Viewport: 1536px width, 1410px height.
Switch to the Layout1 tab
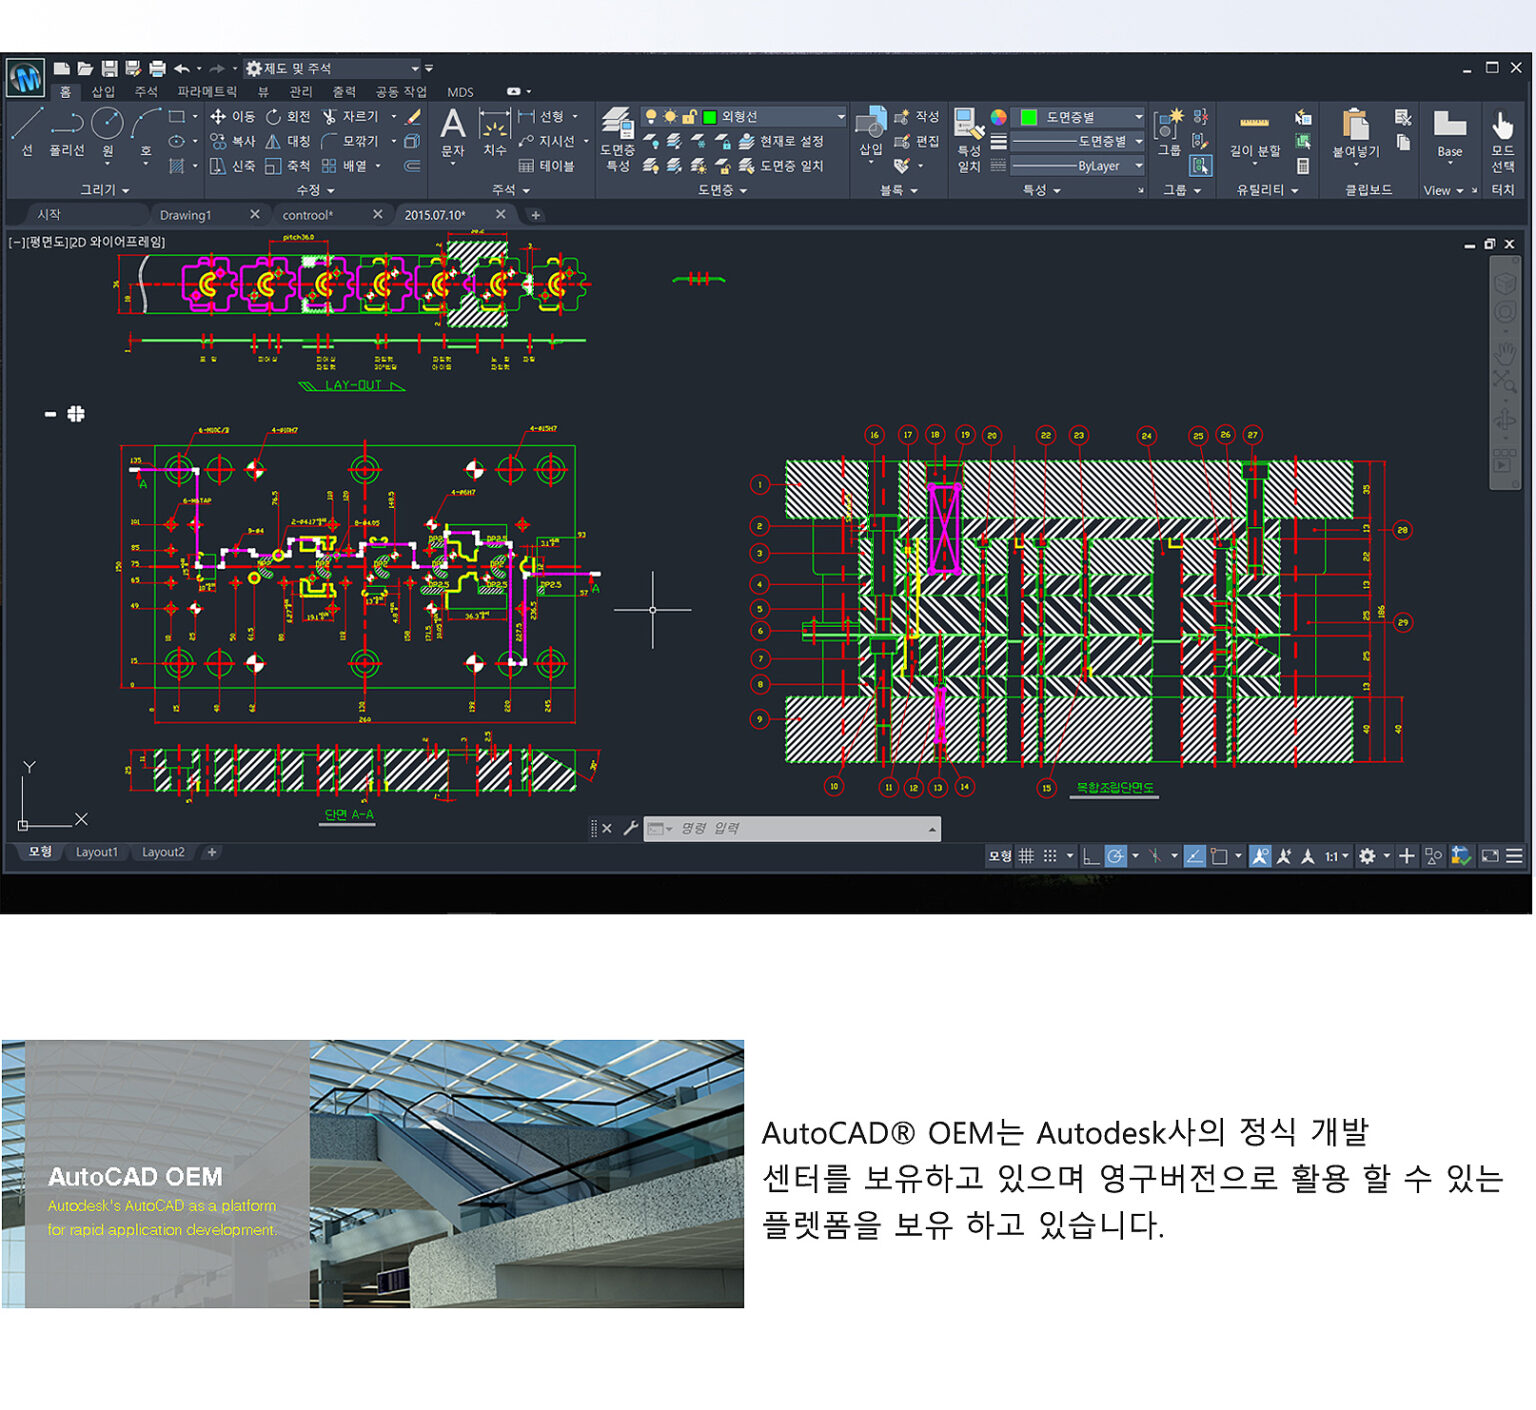(97, 852)
